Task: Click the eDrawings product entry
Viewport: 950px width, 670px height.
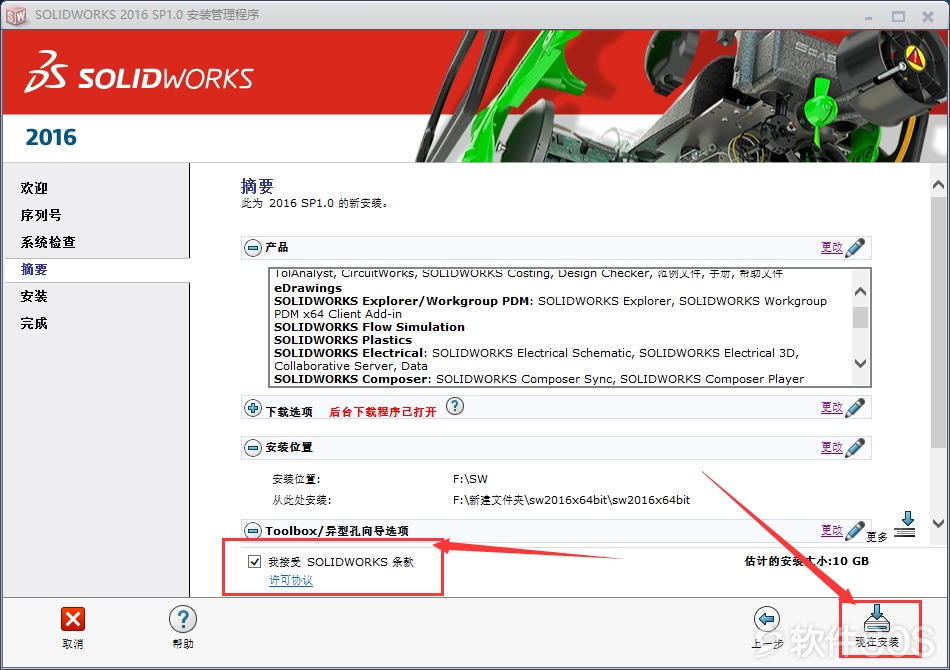Action: [x=308, y=288]
